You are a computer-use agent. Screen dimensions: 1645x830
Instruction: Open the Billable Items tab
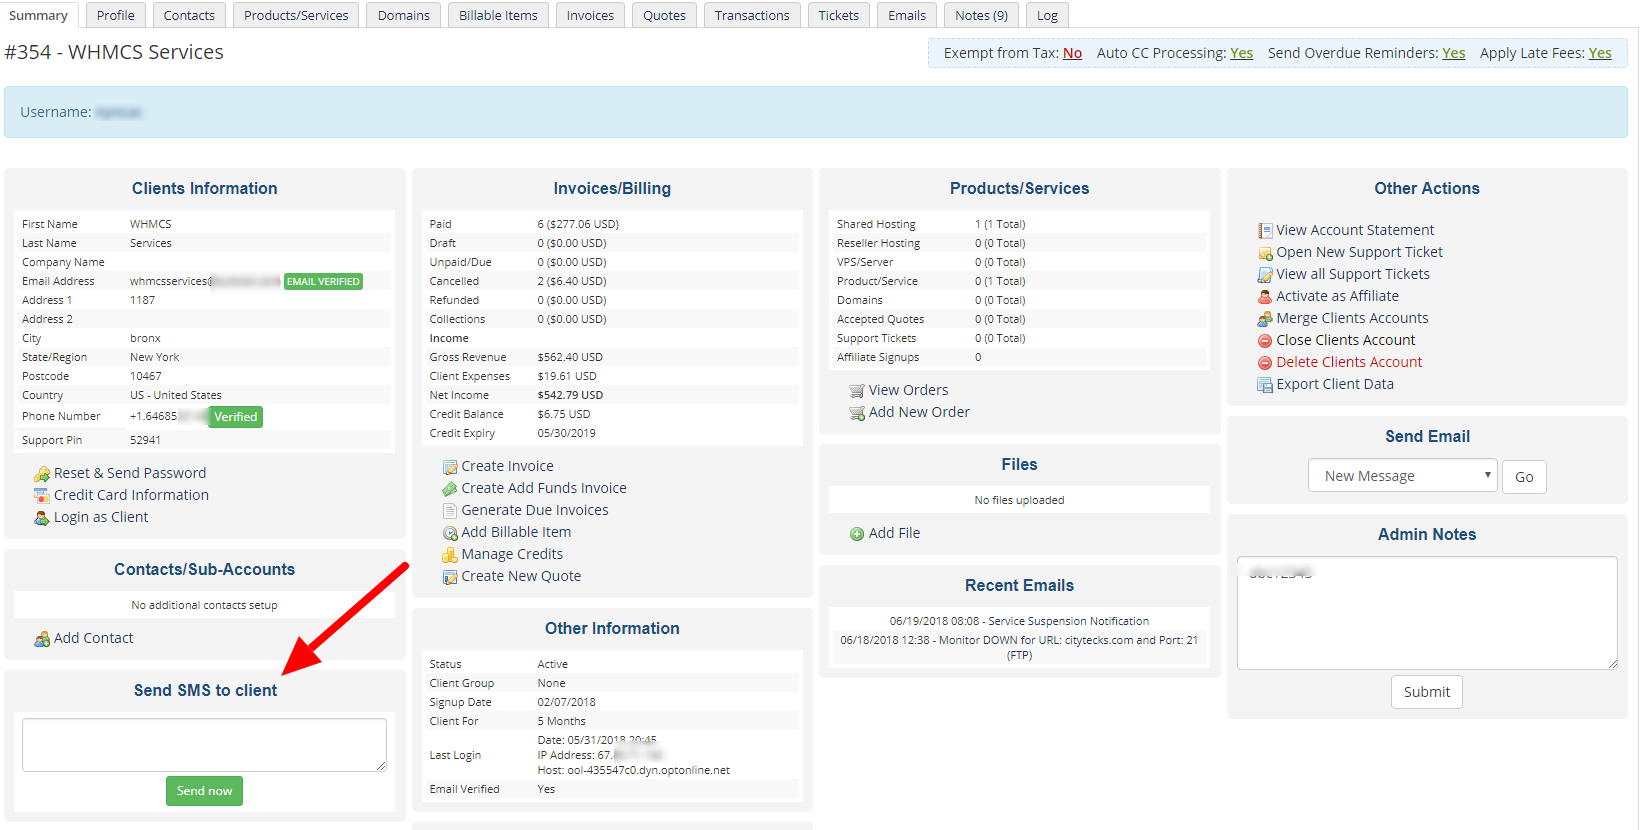pos(498,15)
